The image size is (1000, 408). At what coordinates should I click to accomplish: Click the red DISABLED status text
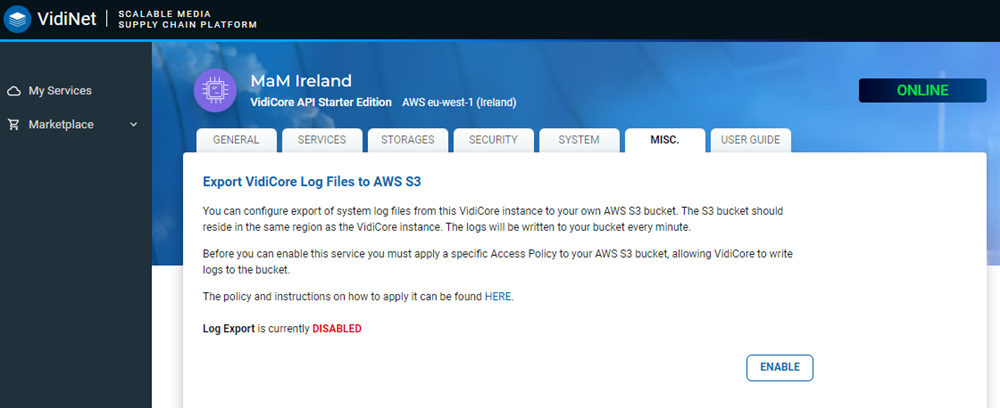pyautogui.click(x=336, y=328)
